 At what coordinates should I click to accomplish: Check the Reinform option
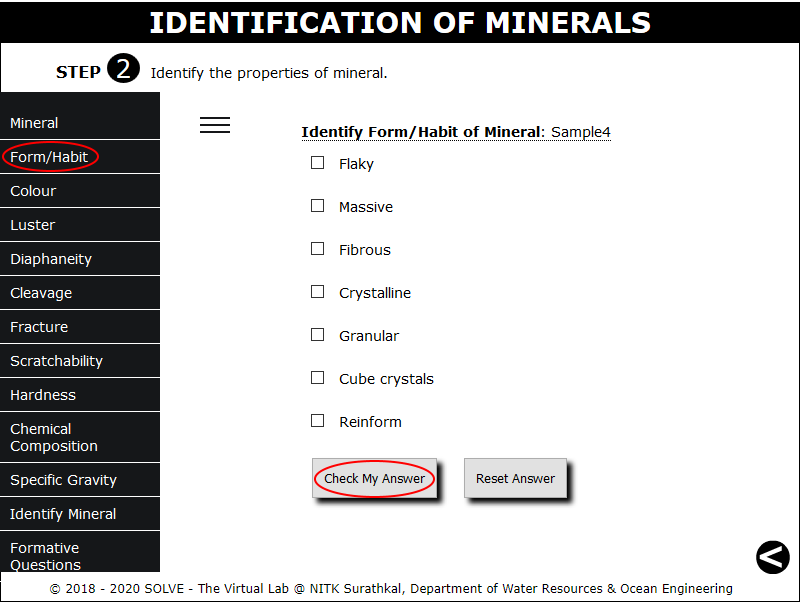click(318, 420)
